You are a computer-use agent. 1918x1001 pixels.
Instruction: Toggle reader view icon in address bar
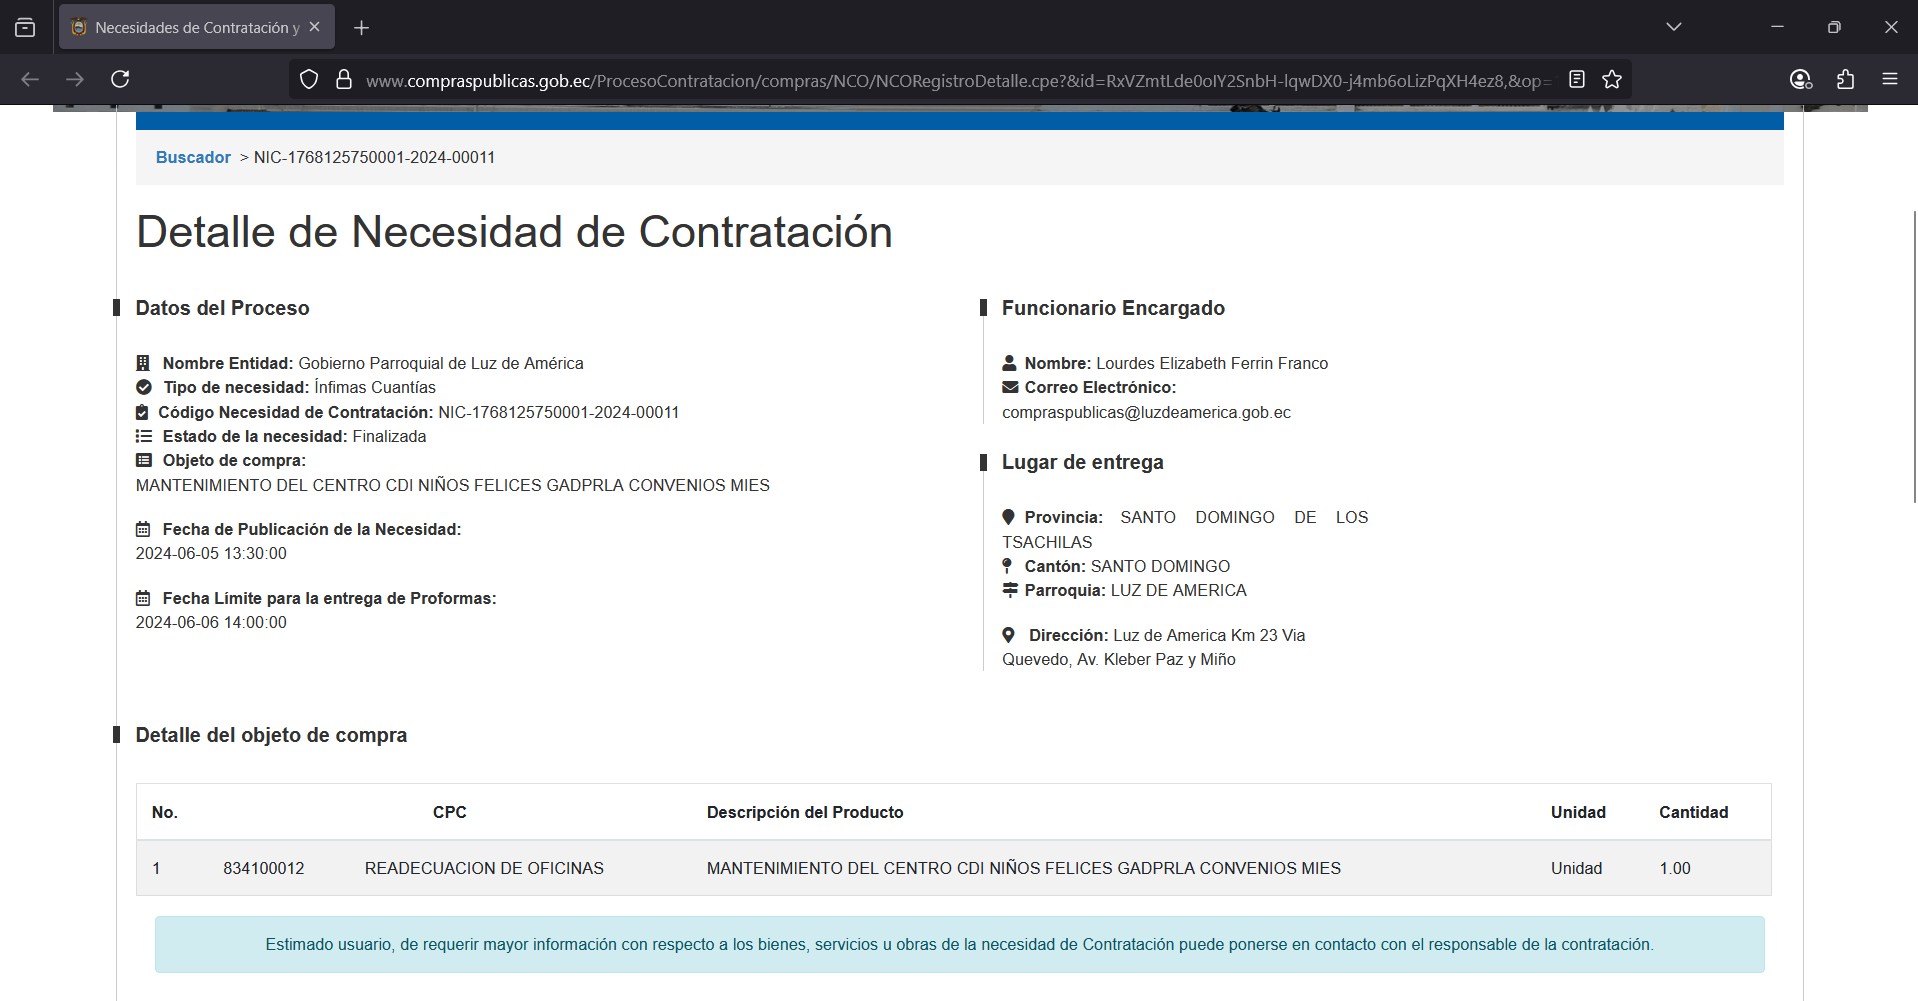coord(1577,79)
